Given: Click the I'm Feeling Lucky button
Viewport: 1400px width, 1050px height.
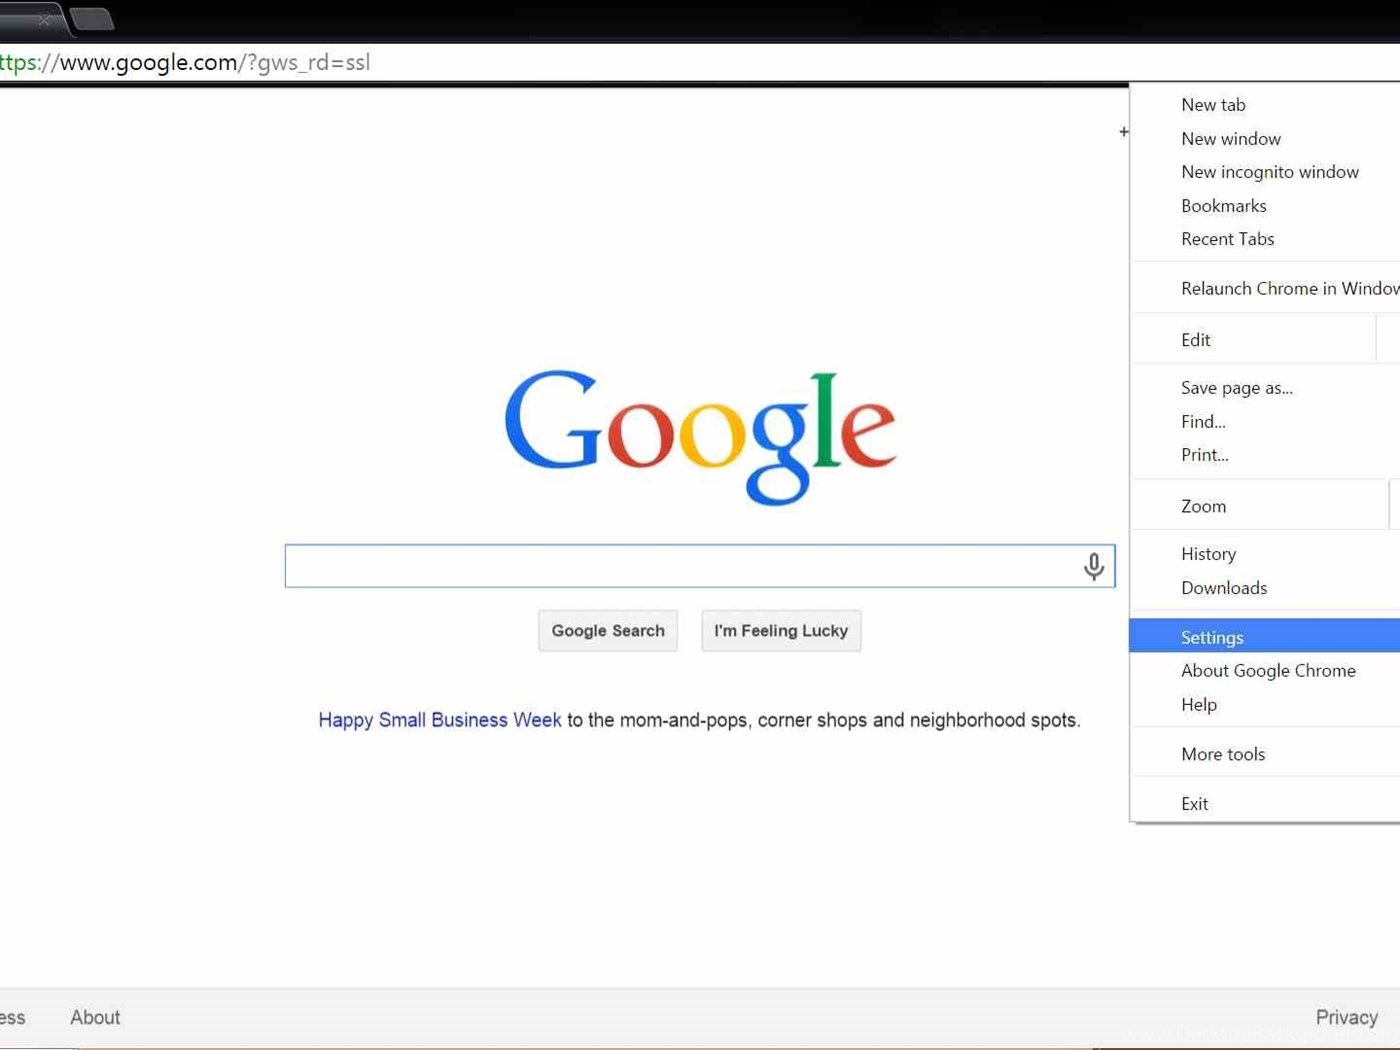Looking at the screenshot, I should [781, 631].
